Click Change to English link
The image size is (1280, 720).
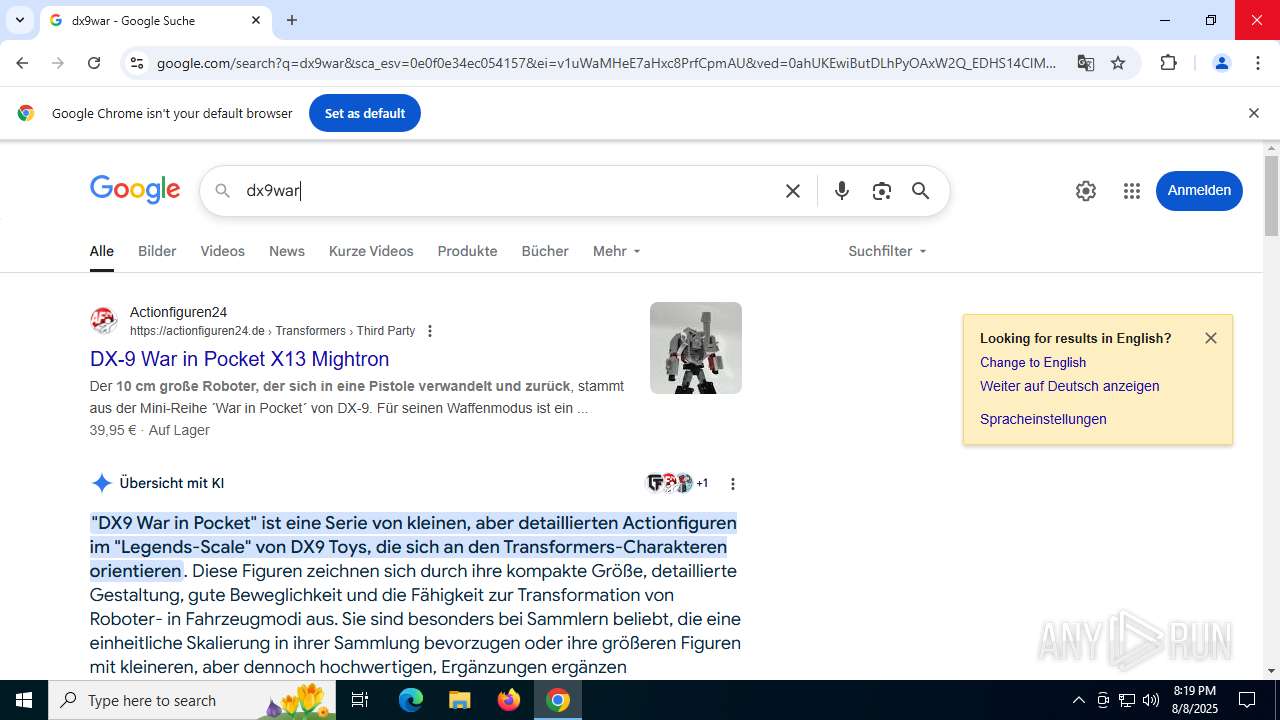click(x=1033, y=362)
